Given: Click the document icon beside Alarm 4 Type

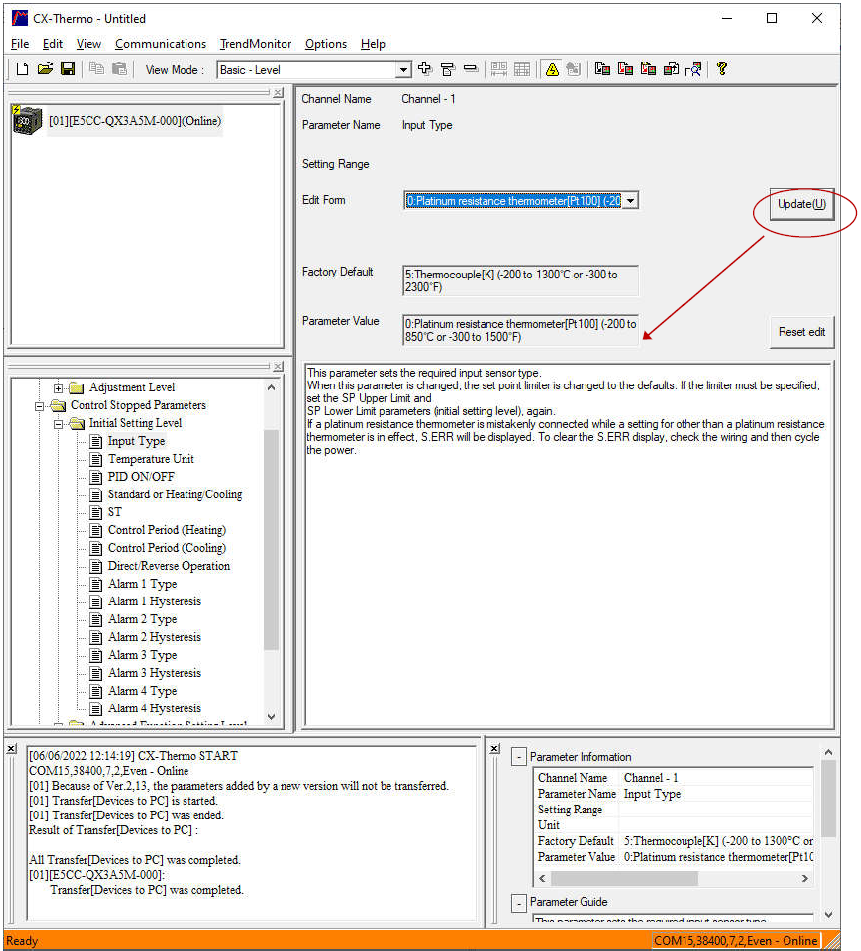Looking at the screenshot, I should (96, 691).
